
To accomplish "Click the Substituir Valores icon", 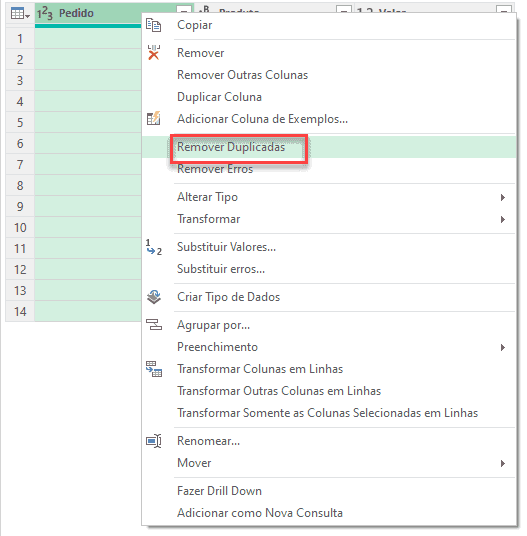I will [x=153, y=247].
